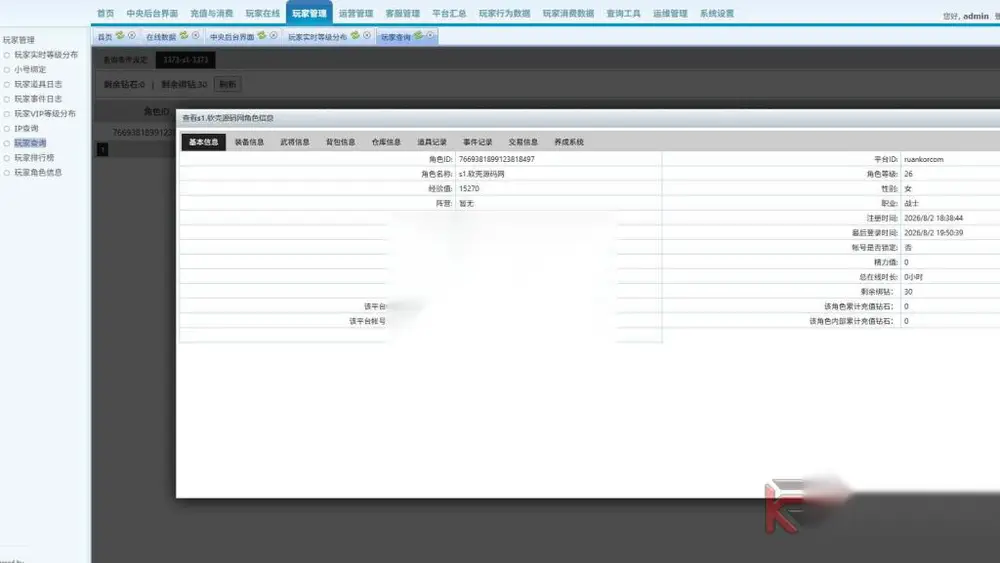This screenshot has height=563, width=1000.
Task: Close the 在线数据 tab
Action: point(195,36)
